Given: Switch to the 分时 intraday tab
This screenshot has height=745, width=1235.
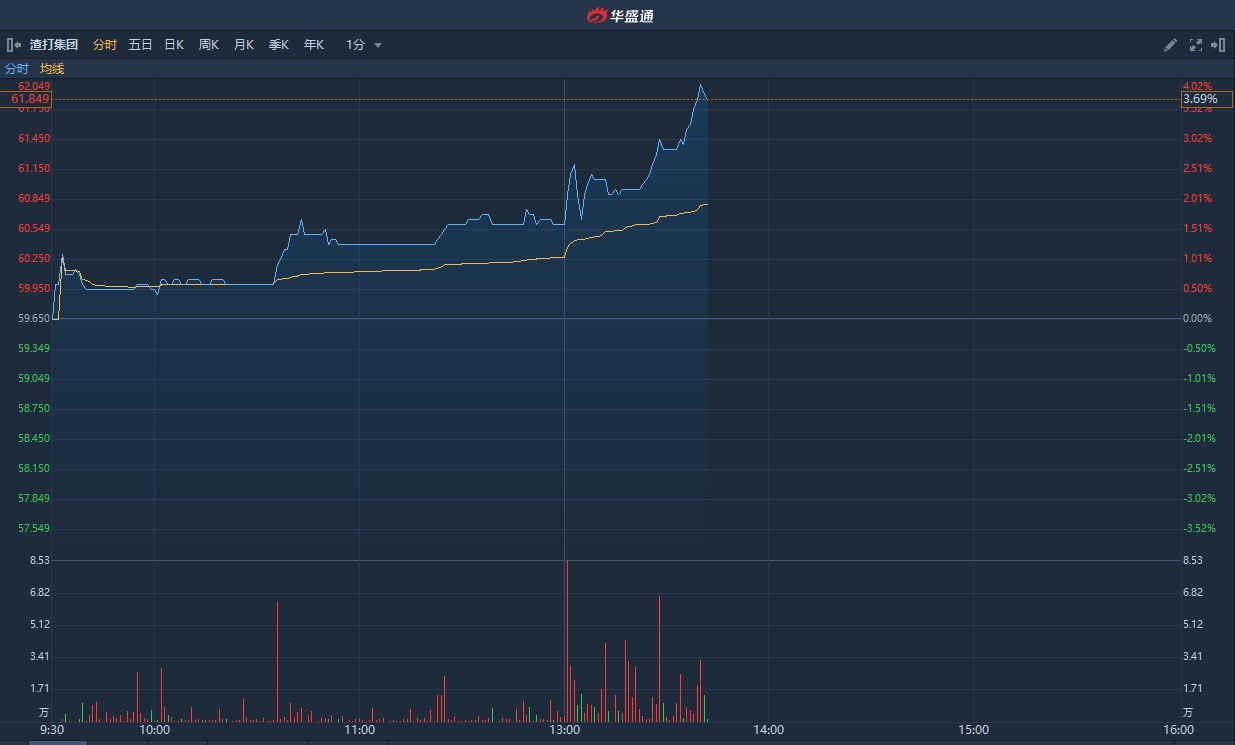Looking at the screenshot, I should (104, 45).
